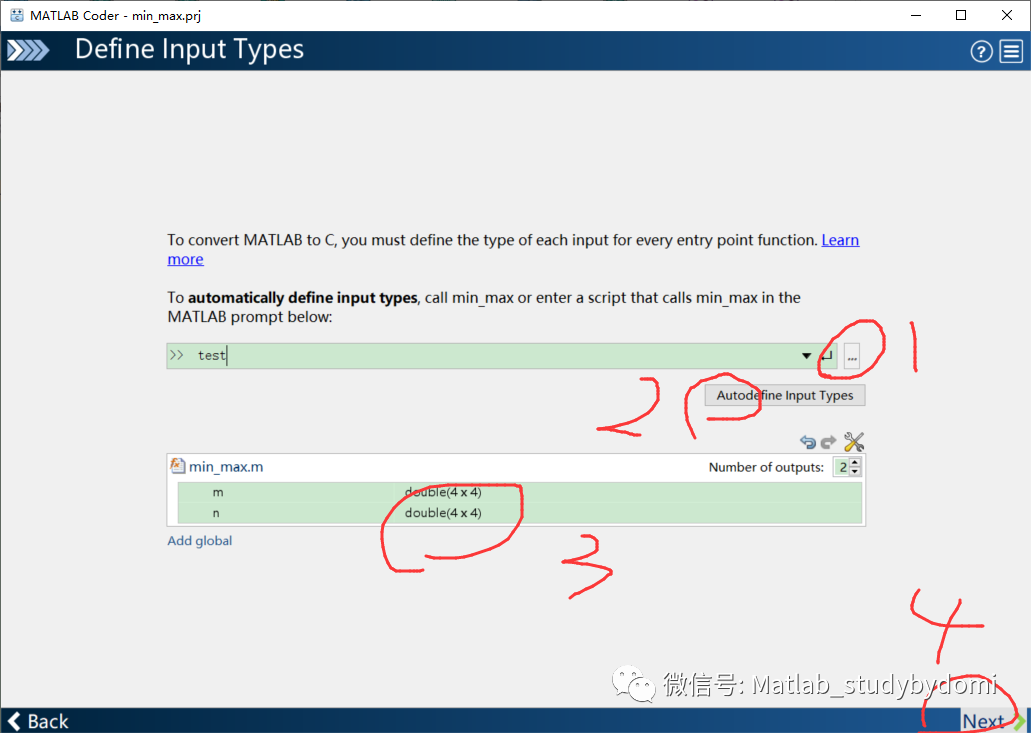Go Back to the previous step
The width and height of the screenshot is (1031, 733).
(38, 721)
